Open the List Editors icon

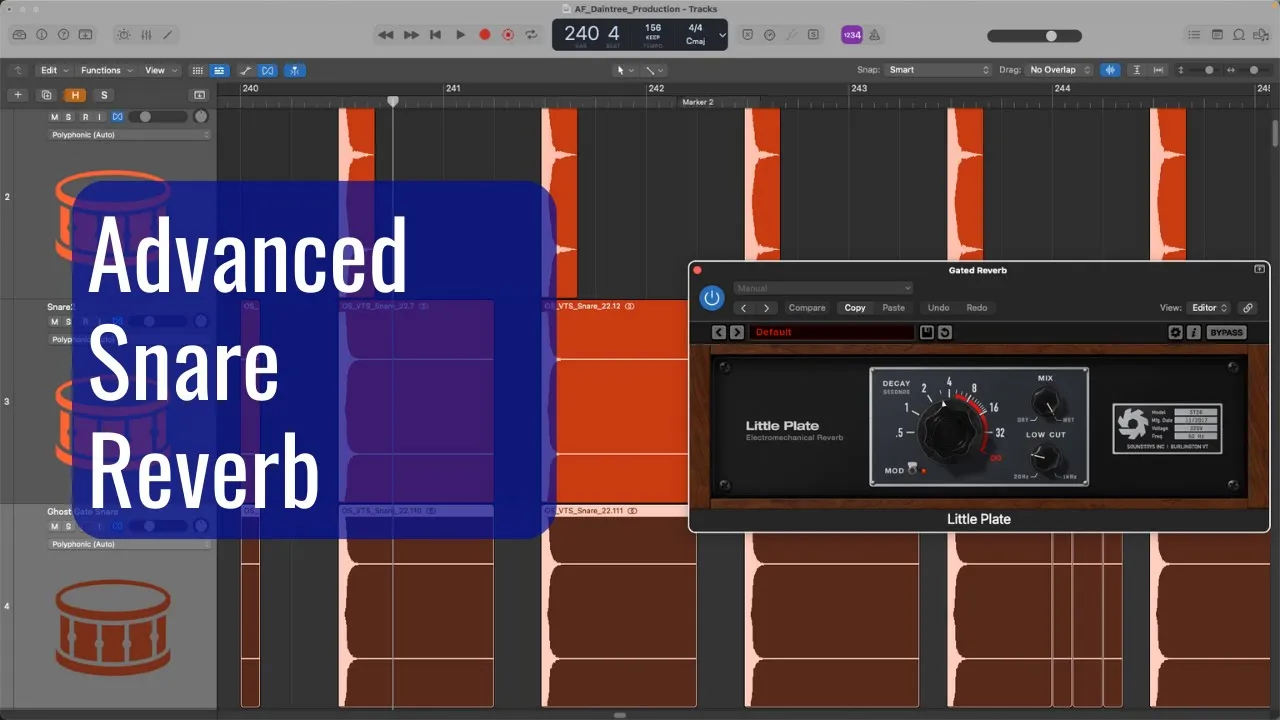pyautogui.click(x=1194, y=34)
